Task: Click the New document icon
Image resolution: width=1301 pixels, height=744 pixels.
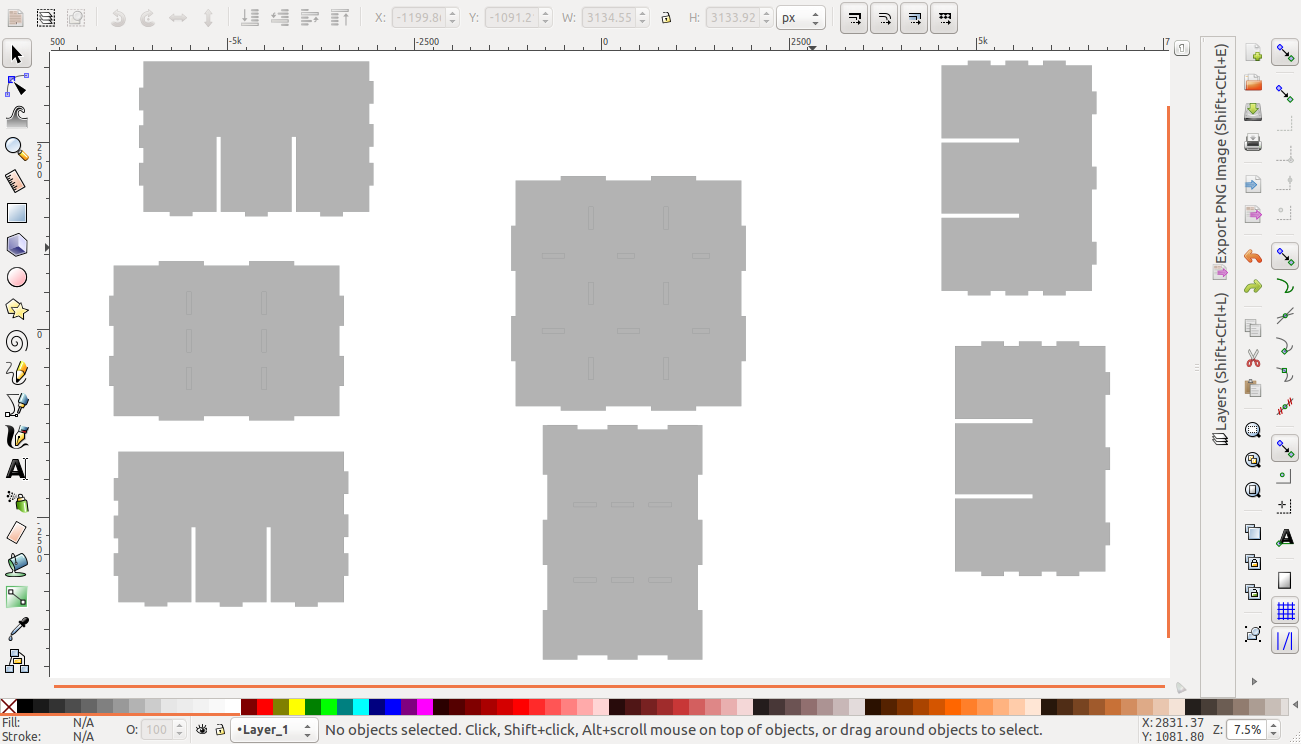Action: pos(1253,53)
